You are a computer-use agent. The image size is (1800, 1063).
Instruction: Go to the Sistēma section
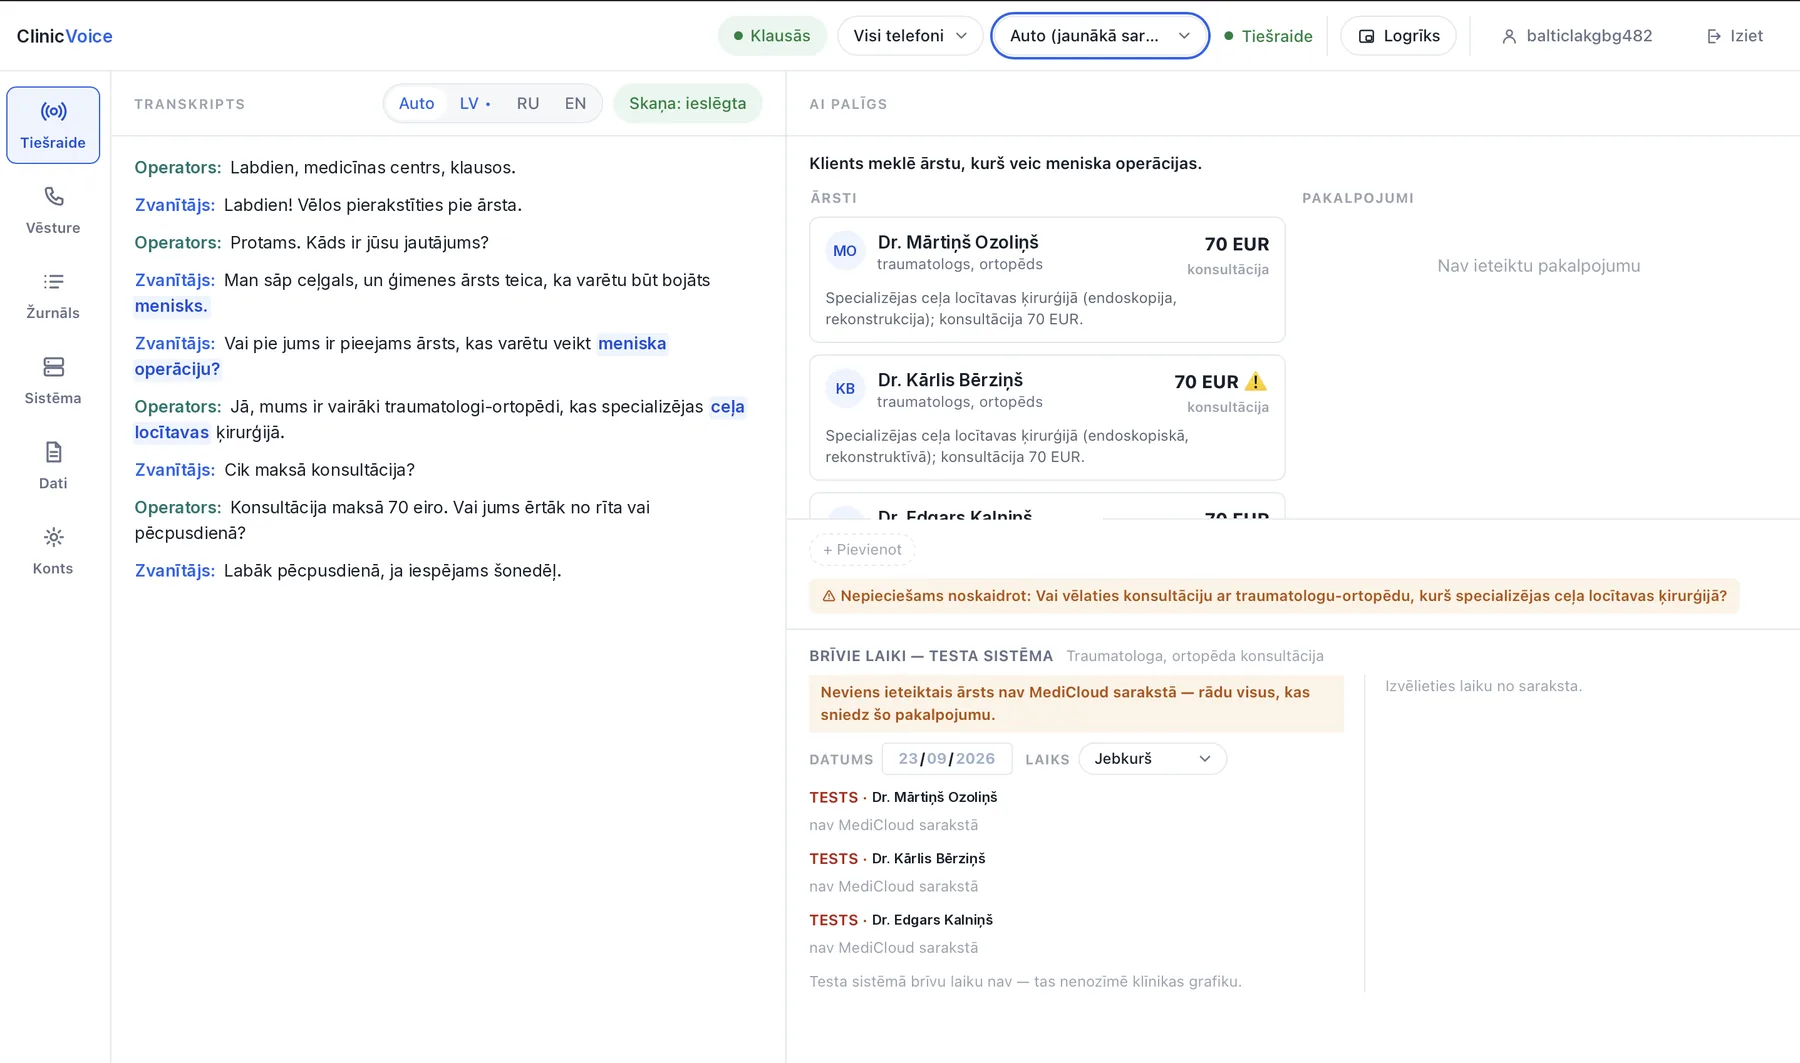(x=53, y=380)
